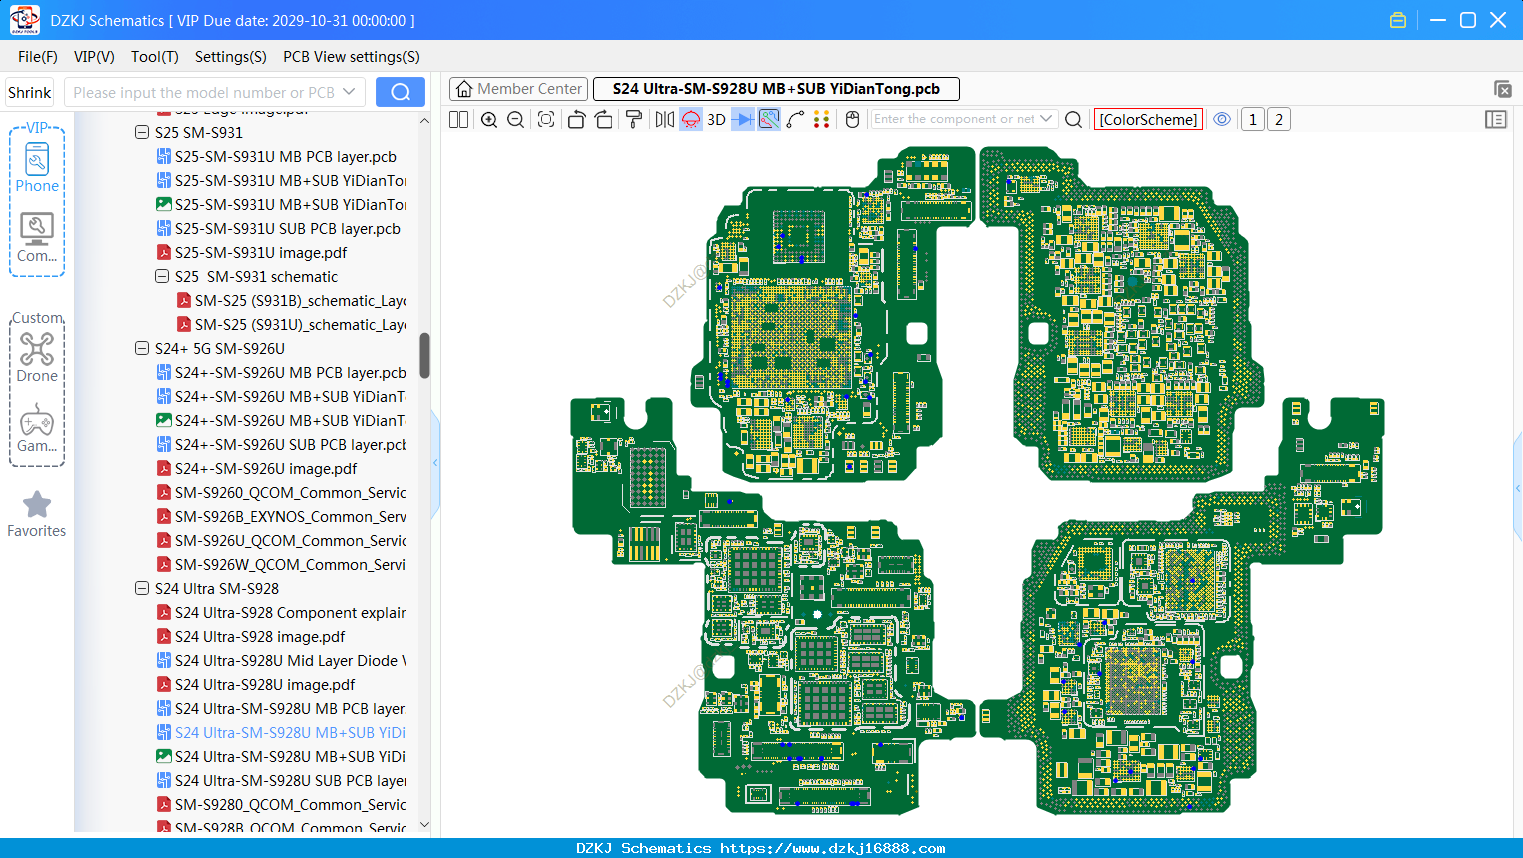Select S24 Ultra-SM-S928U MB+SUB YiDianTong.pcb tab
Image resolution: width=1523 pixels, height=858 pixels.
(x=776, y=89)
